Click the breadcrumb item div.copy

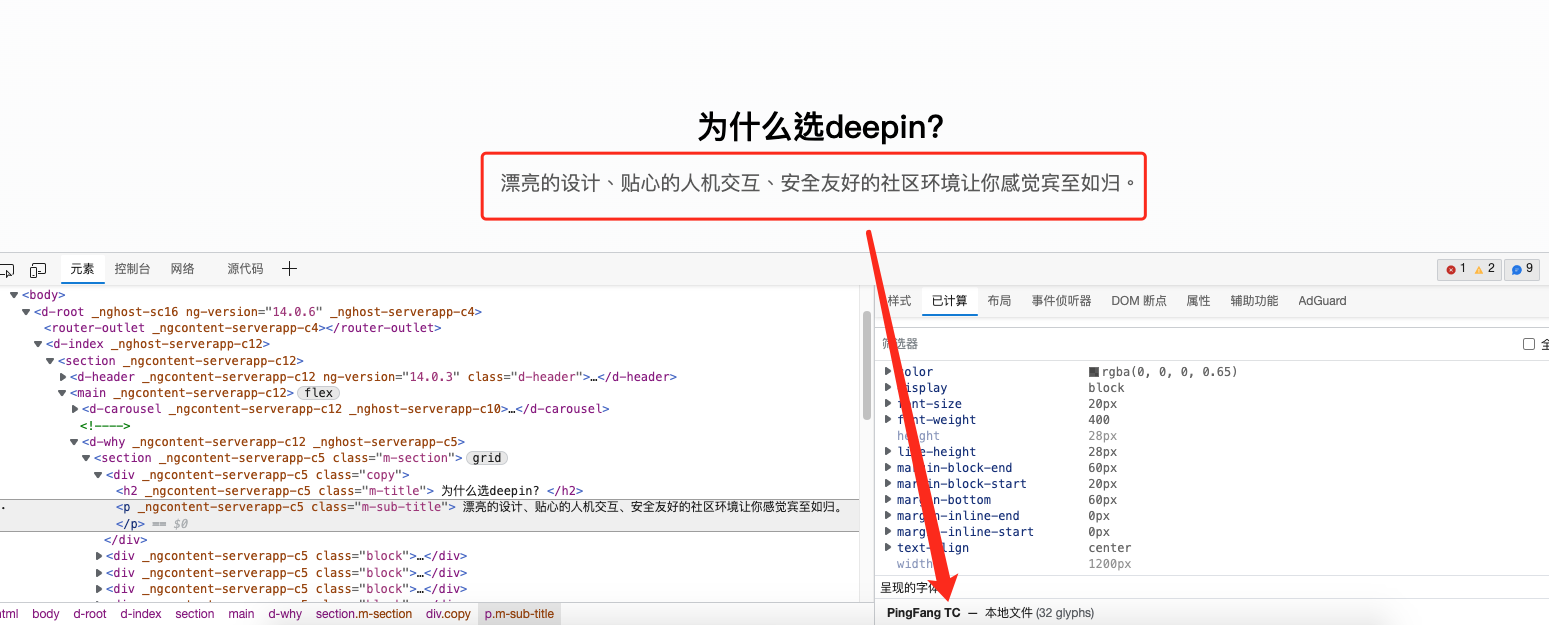[x=448, y=614]
